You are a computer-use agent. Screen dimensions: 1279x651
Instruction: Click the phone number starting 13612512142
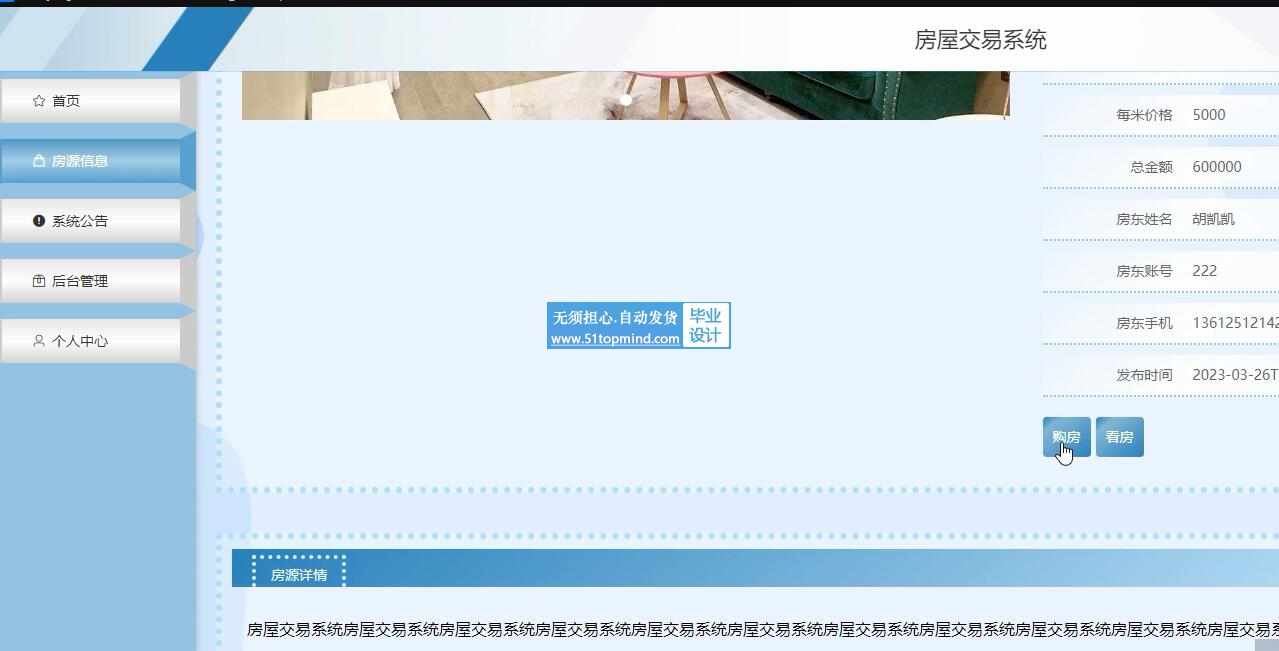point(1235,323)
